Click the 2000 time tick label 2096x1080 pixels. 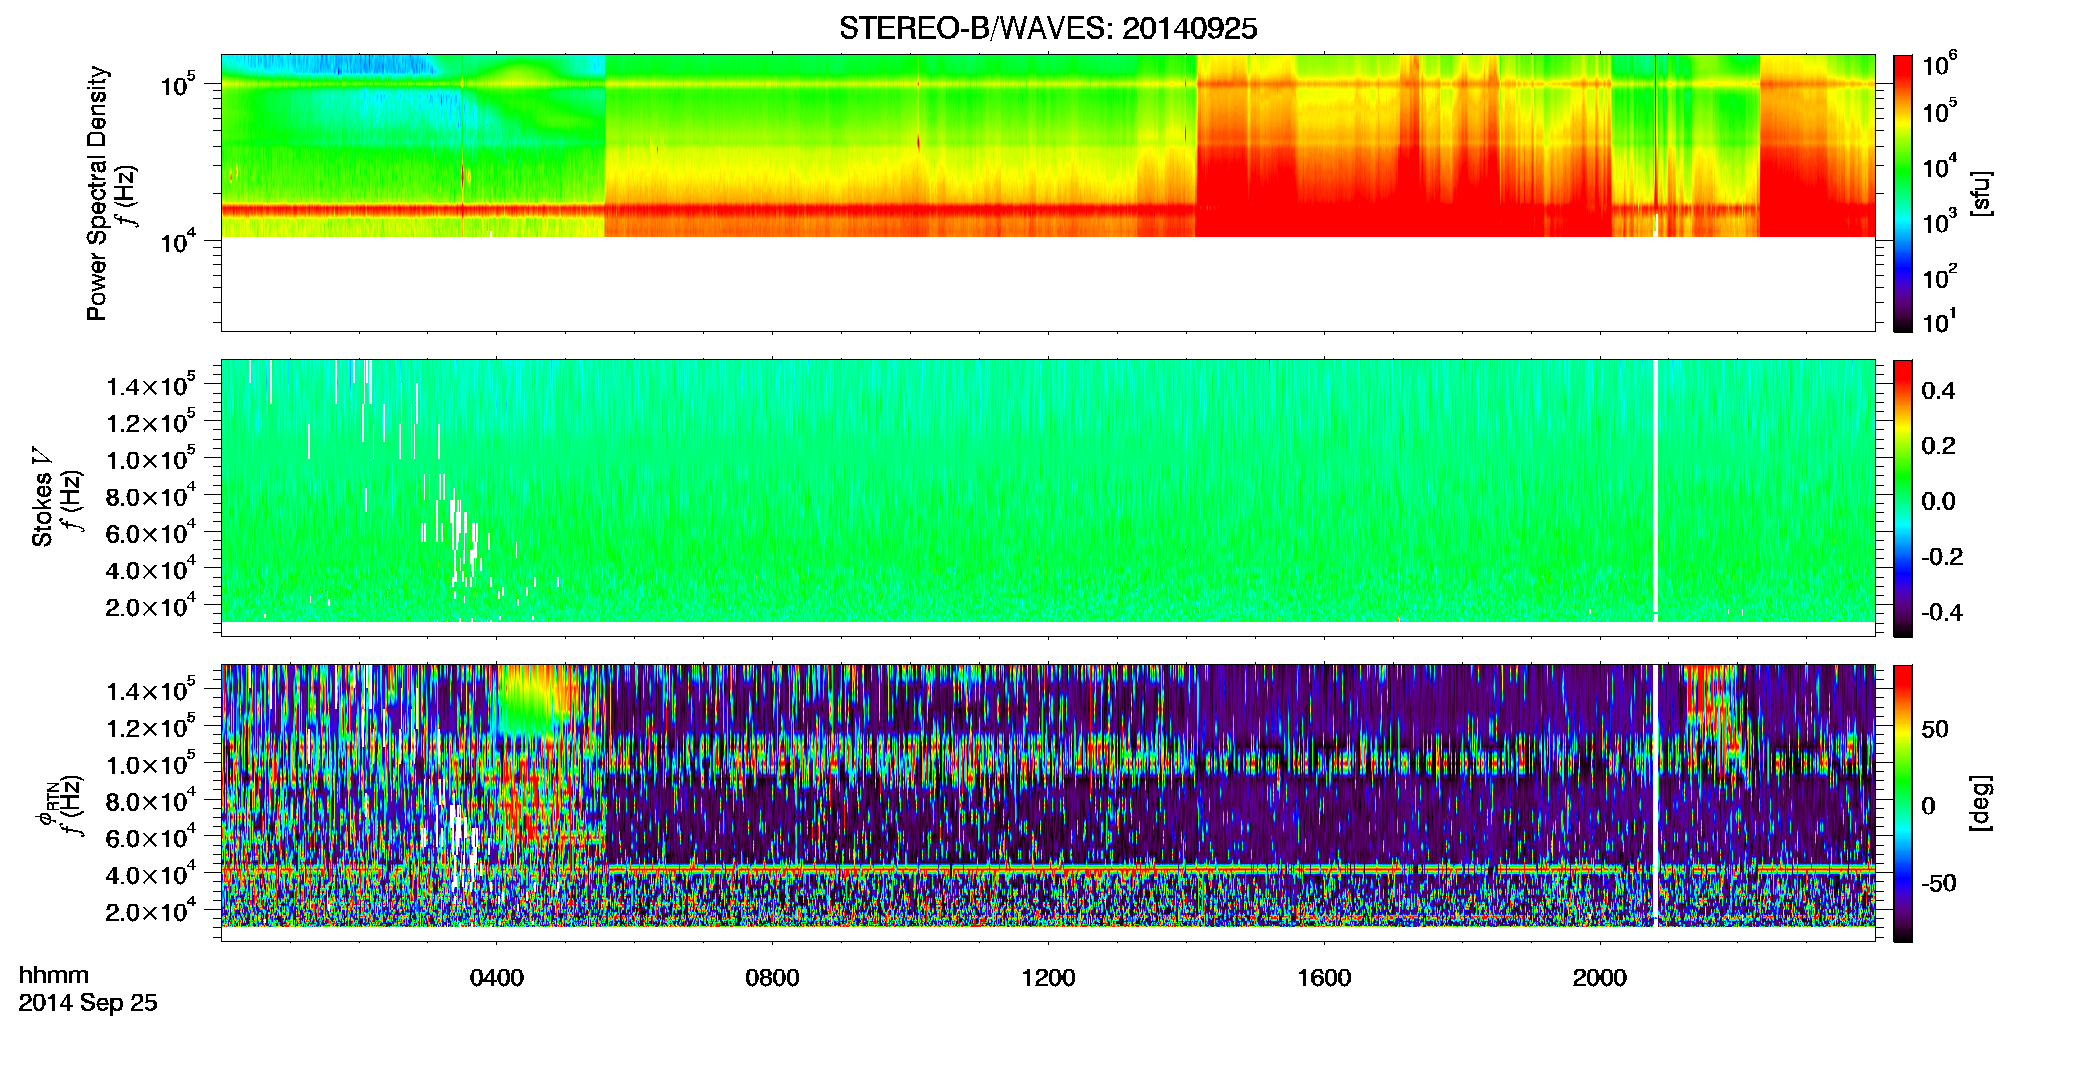pyautogui.click(x=1600, y=978)
